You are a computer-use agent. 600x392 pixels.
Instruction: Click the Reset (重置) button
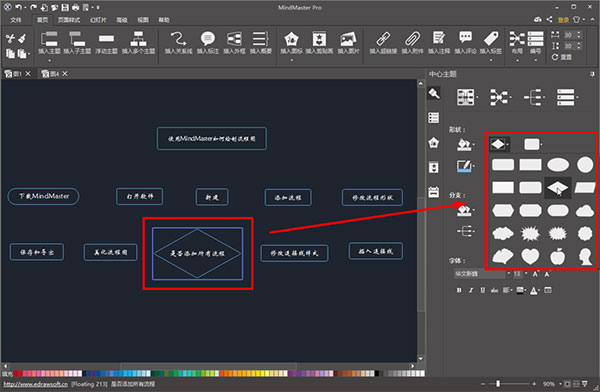pyautogui.click(x=562, y=57)
